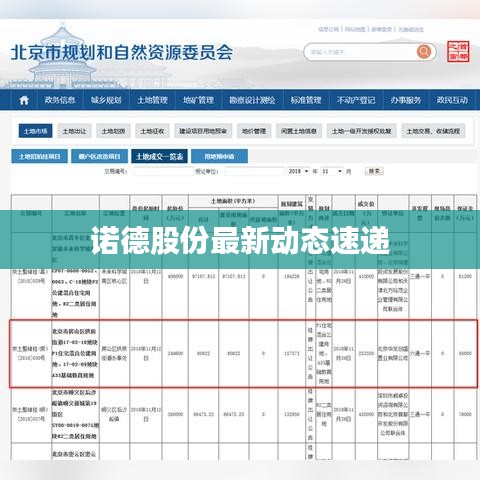Click the 土地面积(平方米) column header

[x=233, y=201]
